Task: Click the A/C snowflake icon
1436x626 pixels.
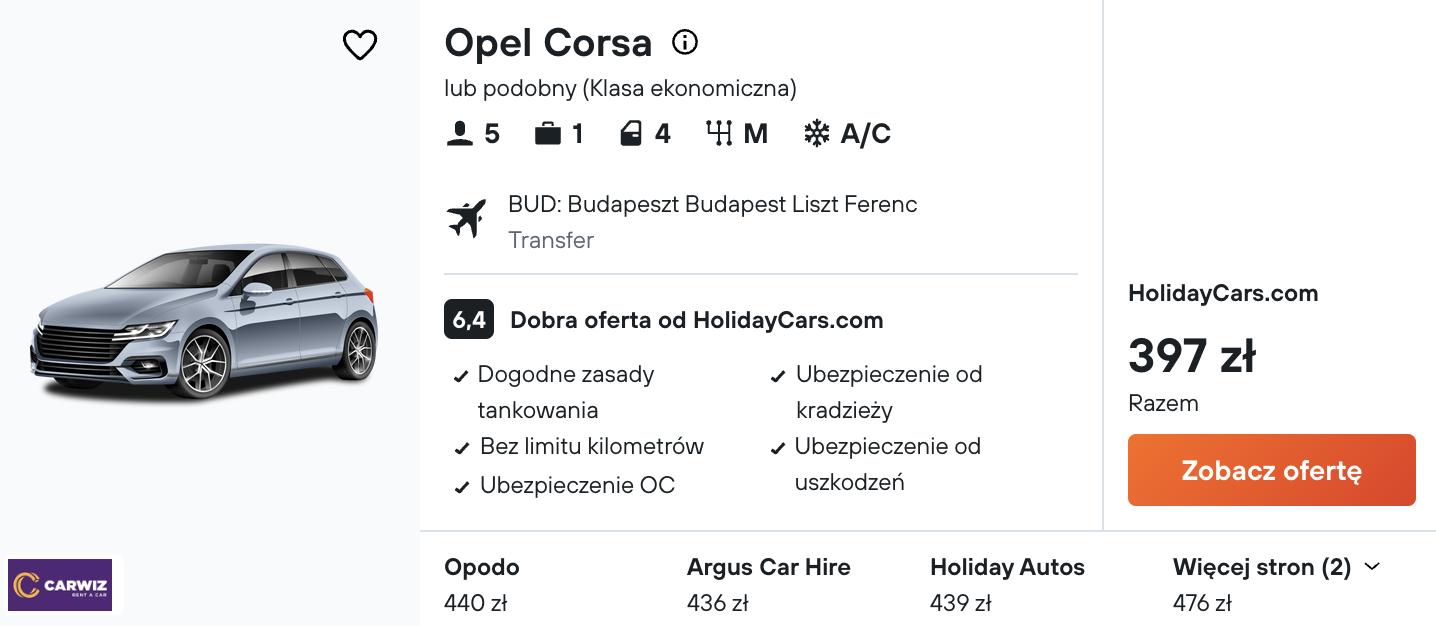Action: pyautogui.click(x=817, y=134)
